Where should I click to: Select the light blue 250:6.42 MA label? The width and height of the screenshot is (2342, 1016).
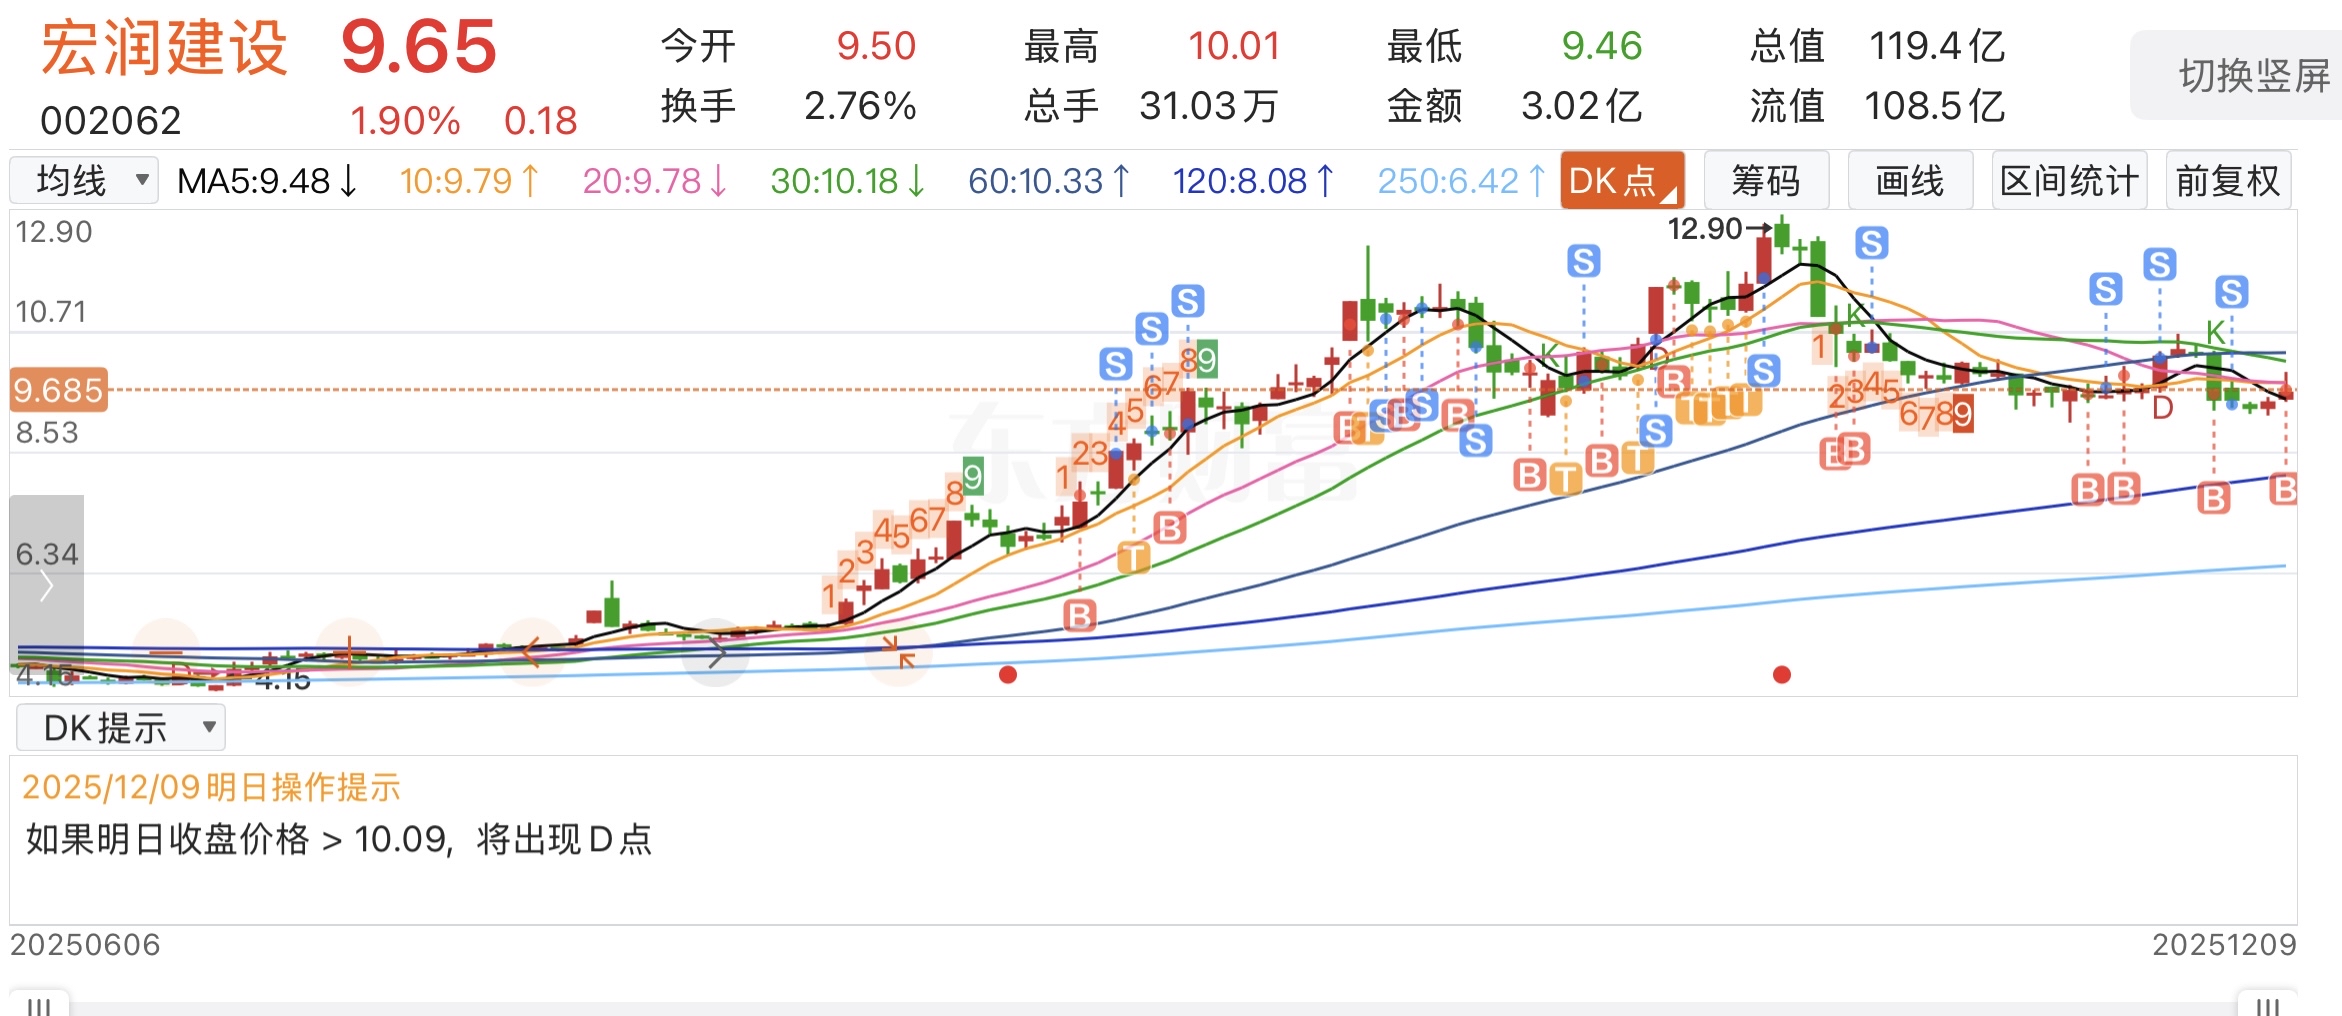[1461, 181]
